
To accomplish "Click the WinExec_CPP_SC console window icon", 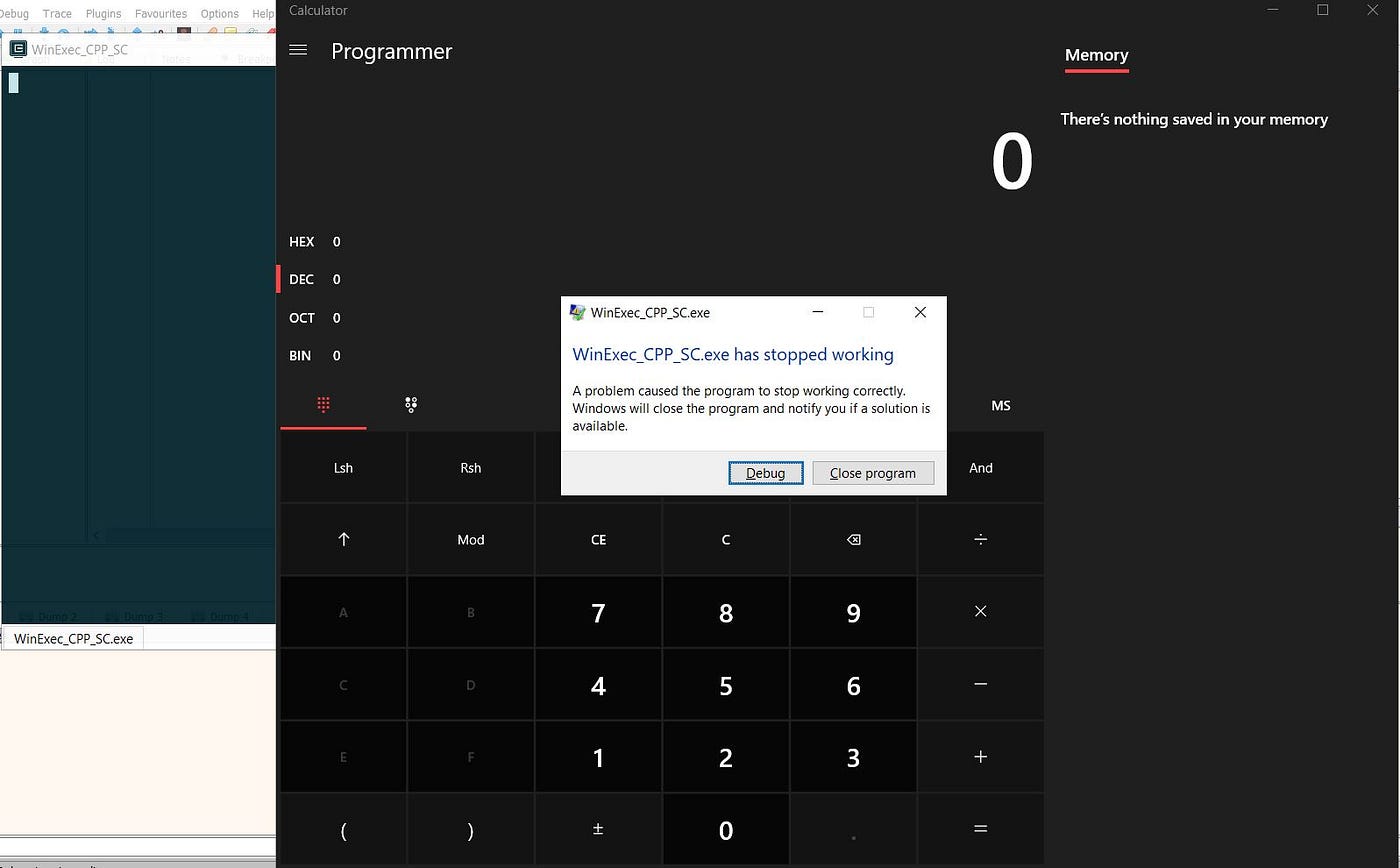I will [x=17, y=48].
